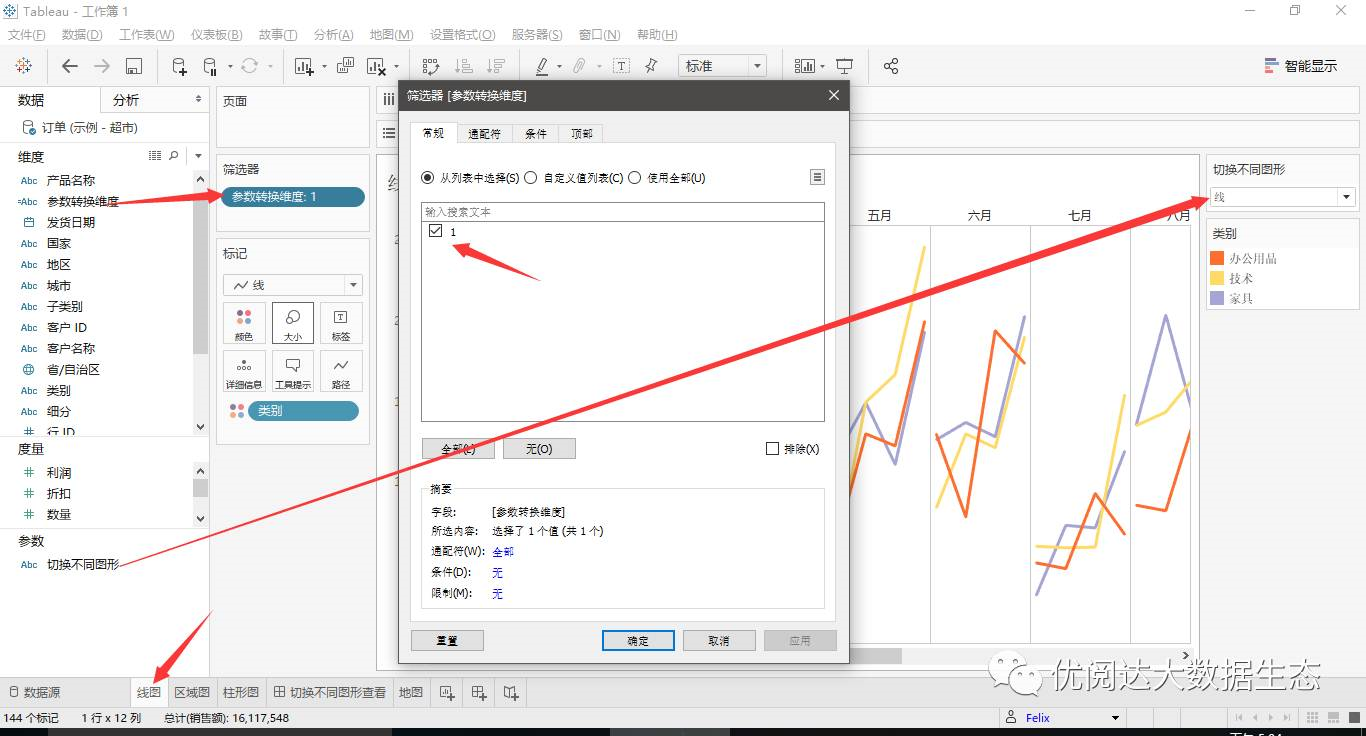
Task: Click the new dashboard icon at bottom
Action: click(x=479, y=692)
